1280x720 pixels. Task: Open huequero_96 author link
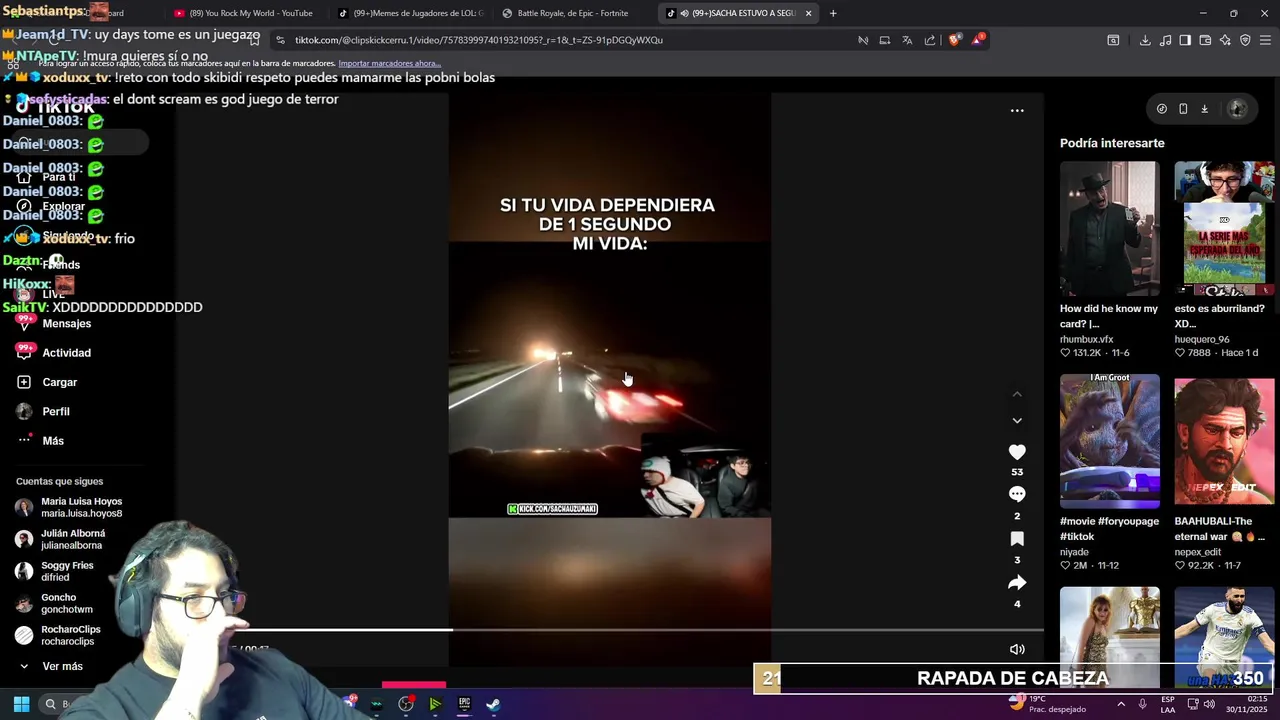(1202, 339)
